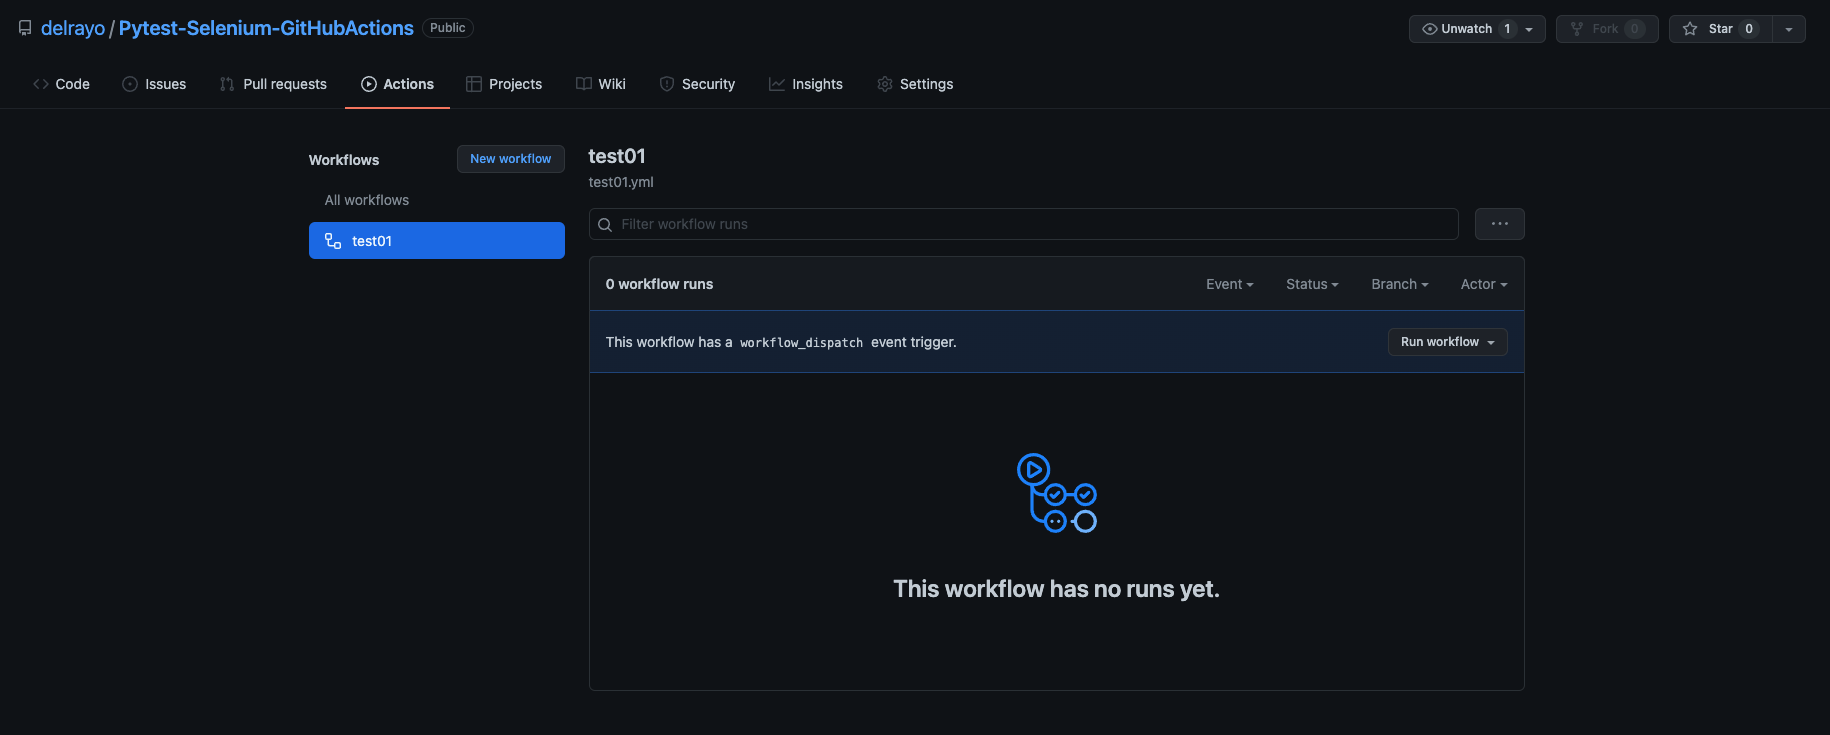Click the watchers count badge showing 1

1507,29
